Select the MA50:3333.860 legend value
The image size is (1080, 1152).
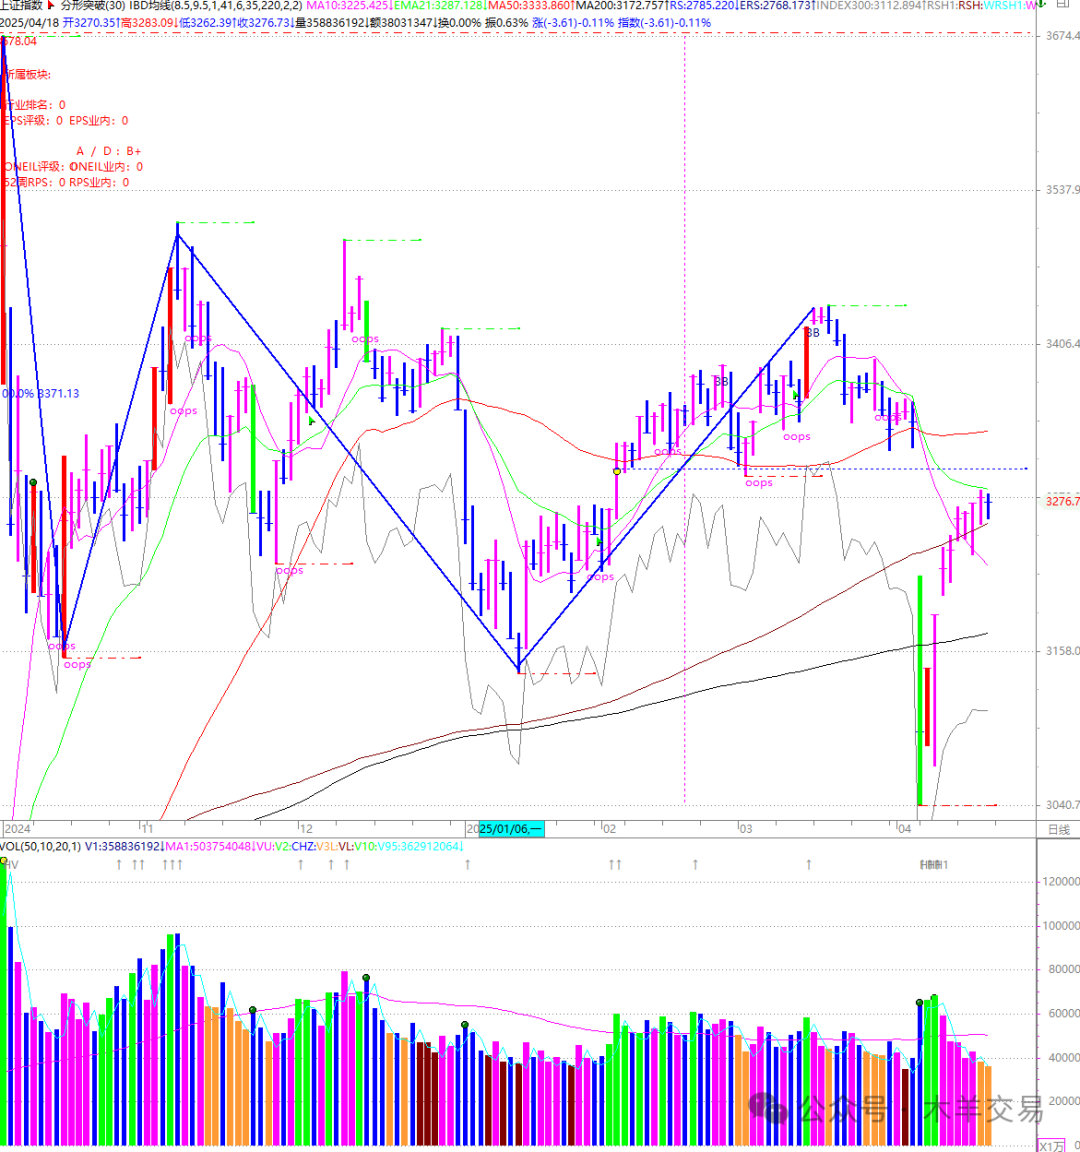(531, 5)
